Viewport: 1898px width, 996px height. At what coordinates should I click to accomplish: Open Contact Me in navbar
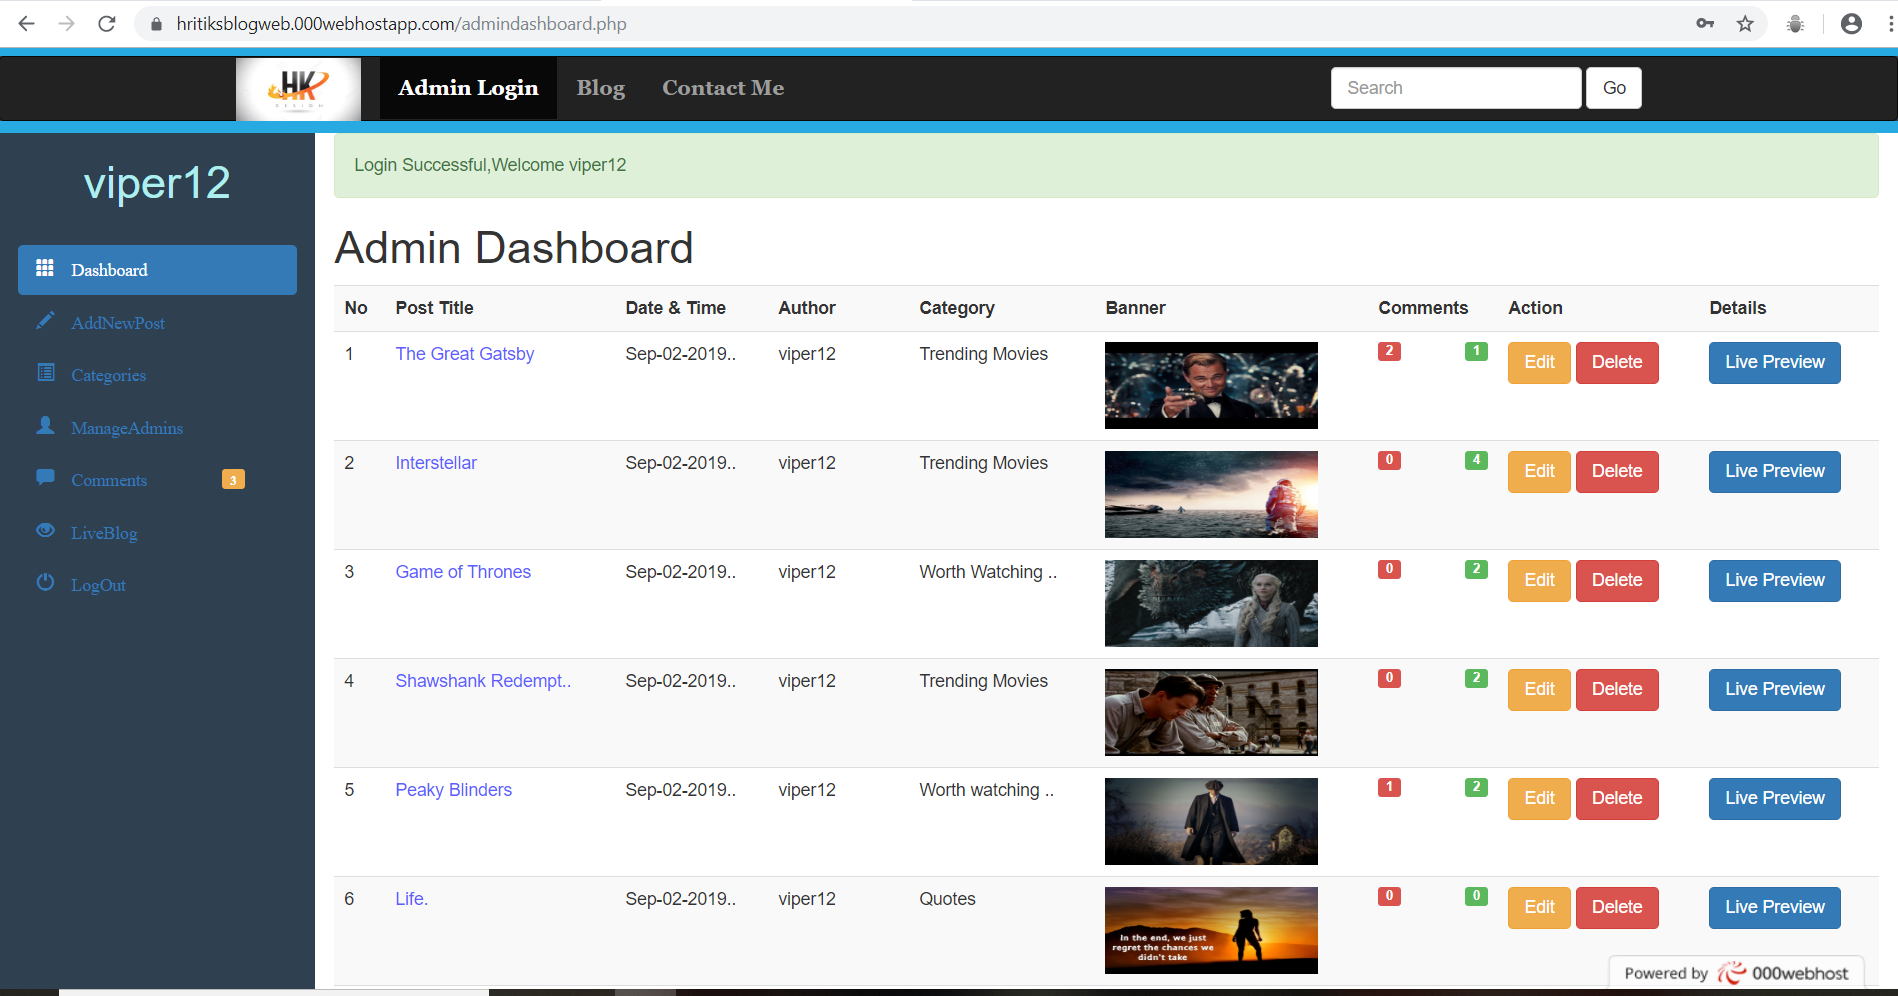pyautogui.click(x=723, y=88)
